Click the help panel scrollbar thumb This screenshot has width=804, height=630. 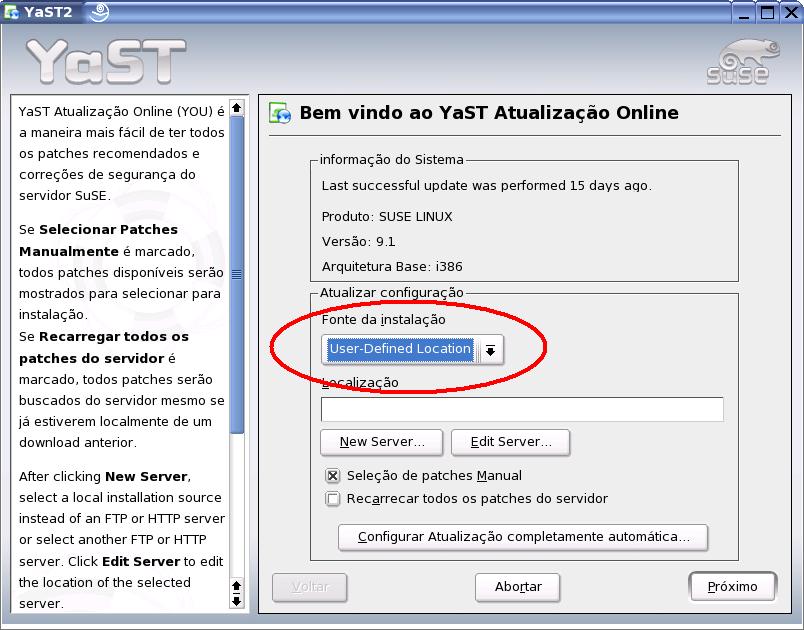(x=236, y=275)
